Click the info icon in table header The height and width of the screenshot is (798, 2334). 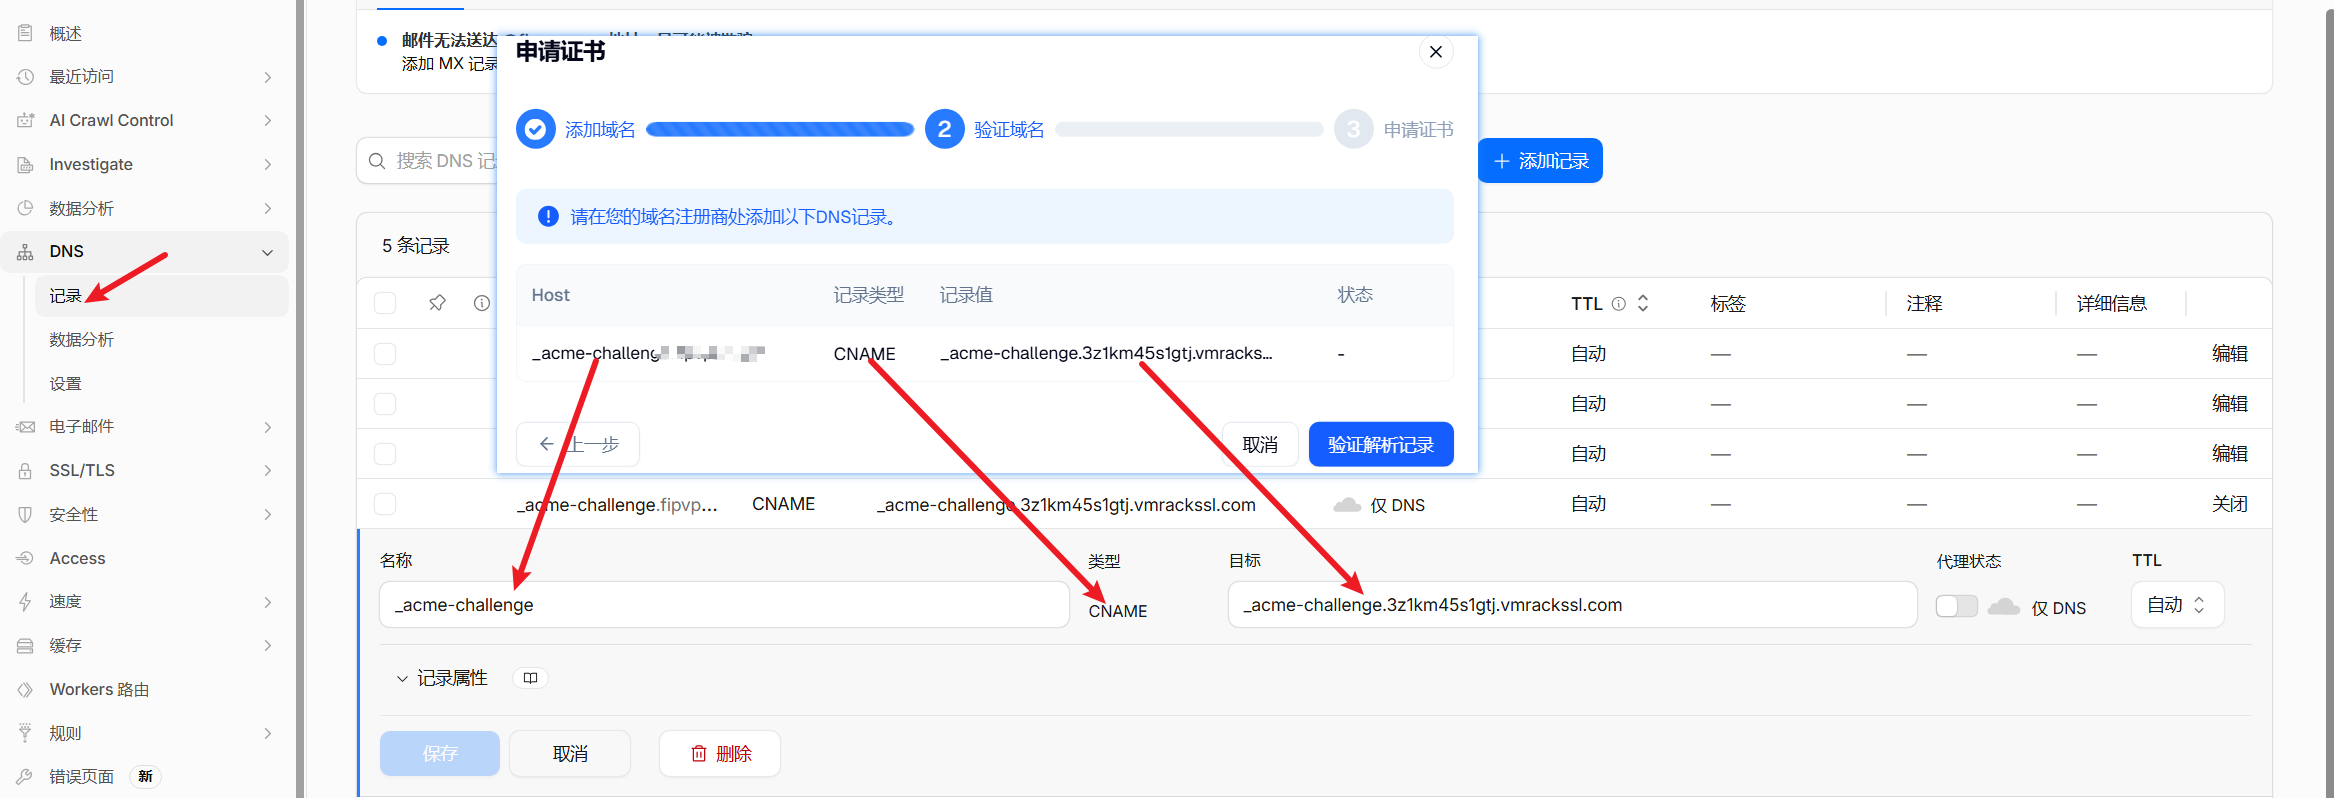(482, 303)
